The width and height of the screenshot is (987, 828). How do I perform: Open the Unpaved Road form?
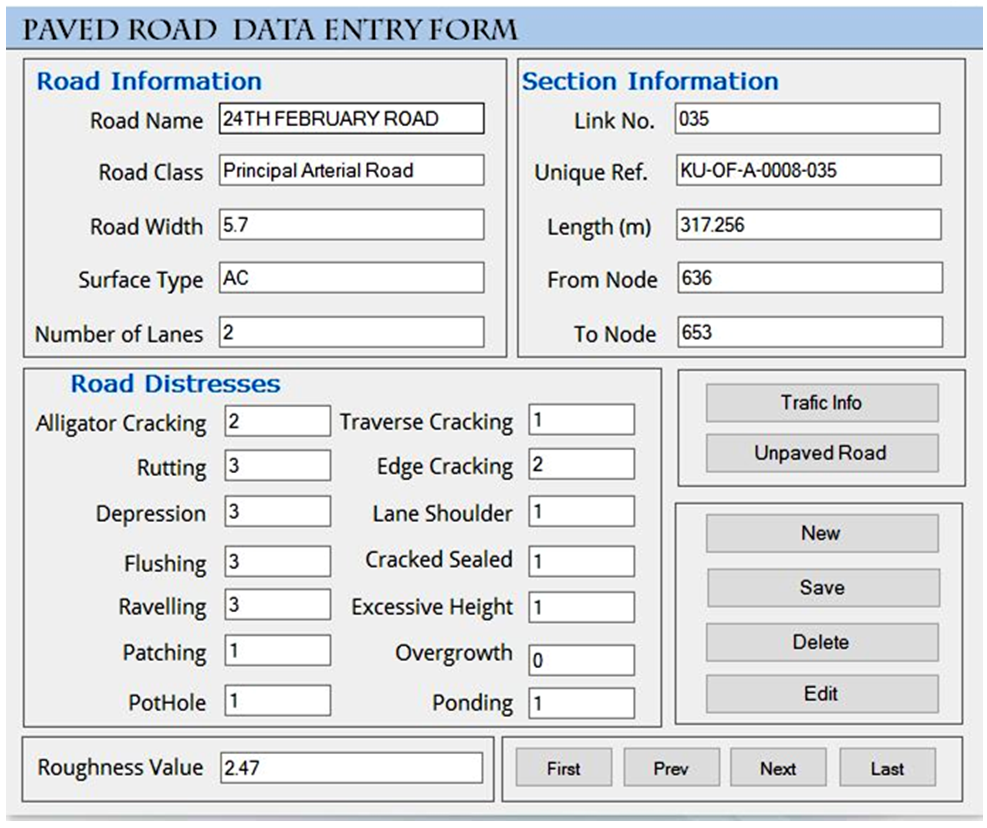pos(821,453)
